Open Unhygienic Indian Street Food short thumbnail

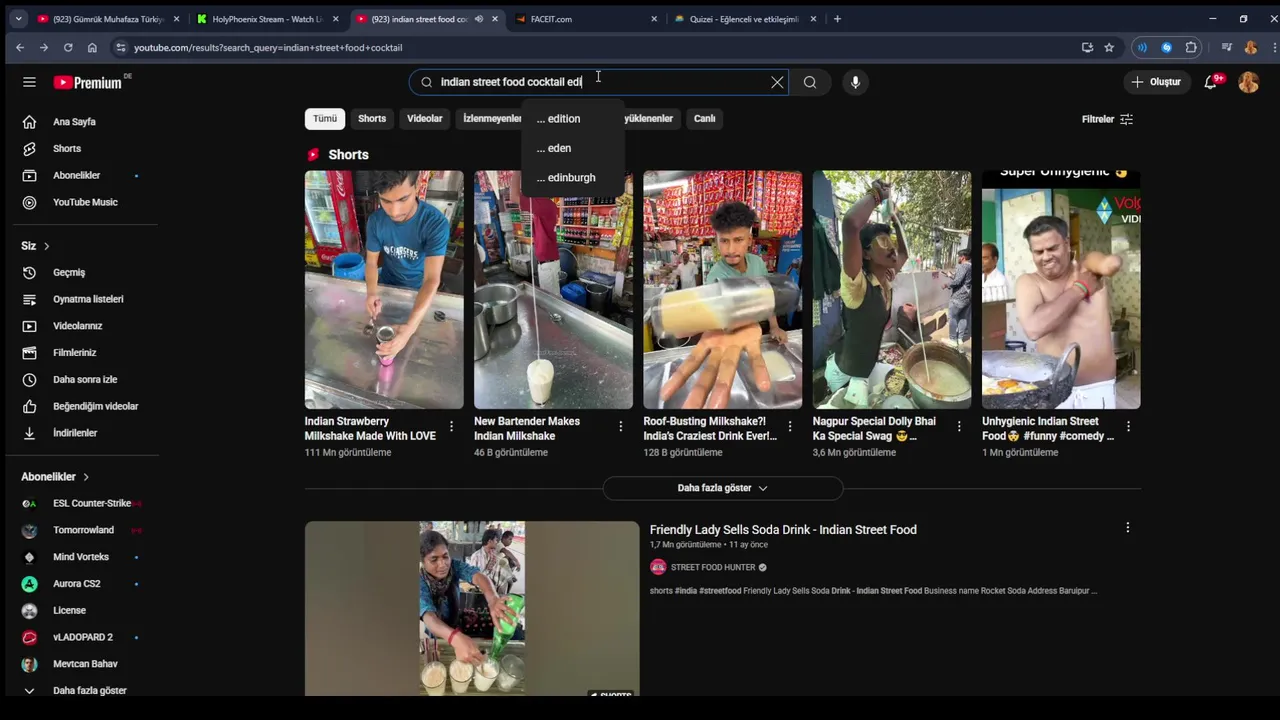(1061, 290)
